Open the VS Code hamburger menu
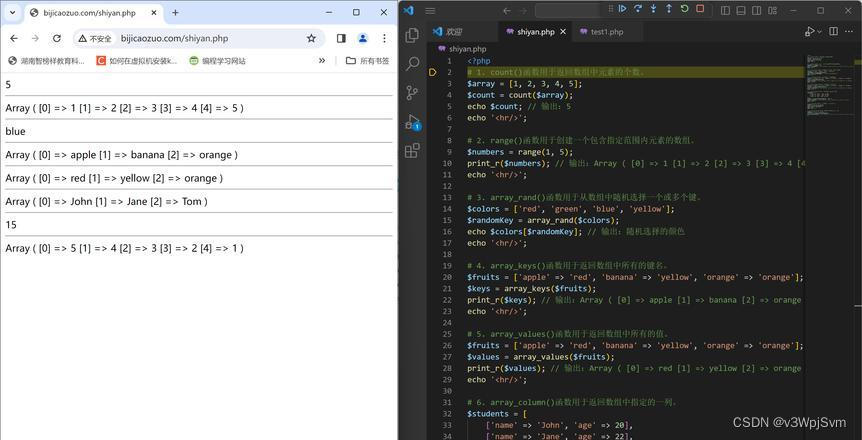Viewport: 862px width, 440px height. click(430, 10)
